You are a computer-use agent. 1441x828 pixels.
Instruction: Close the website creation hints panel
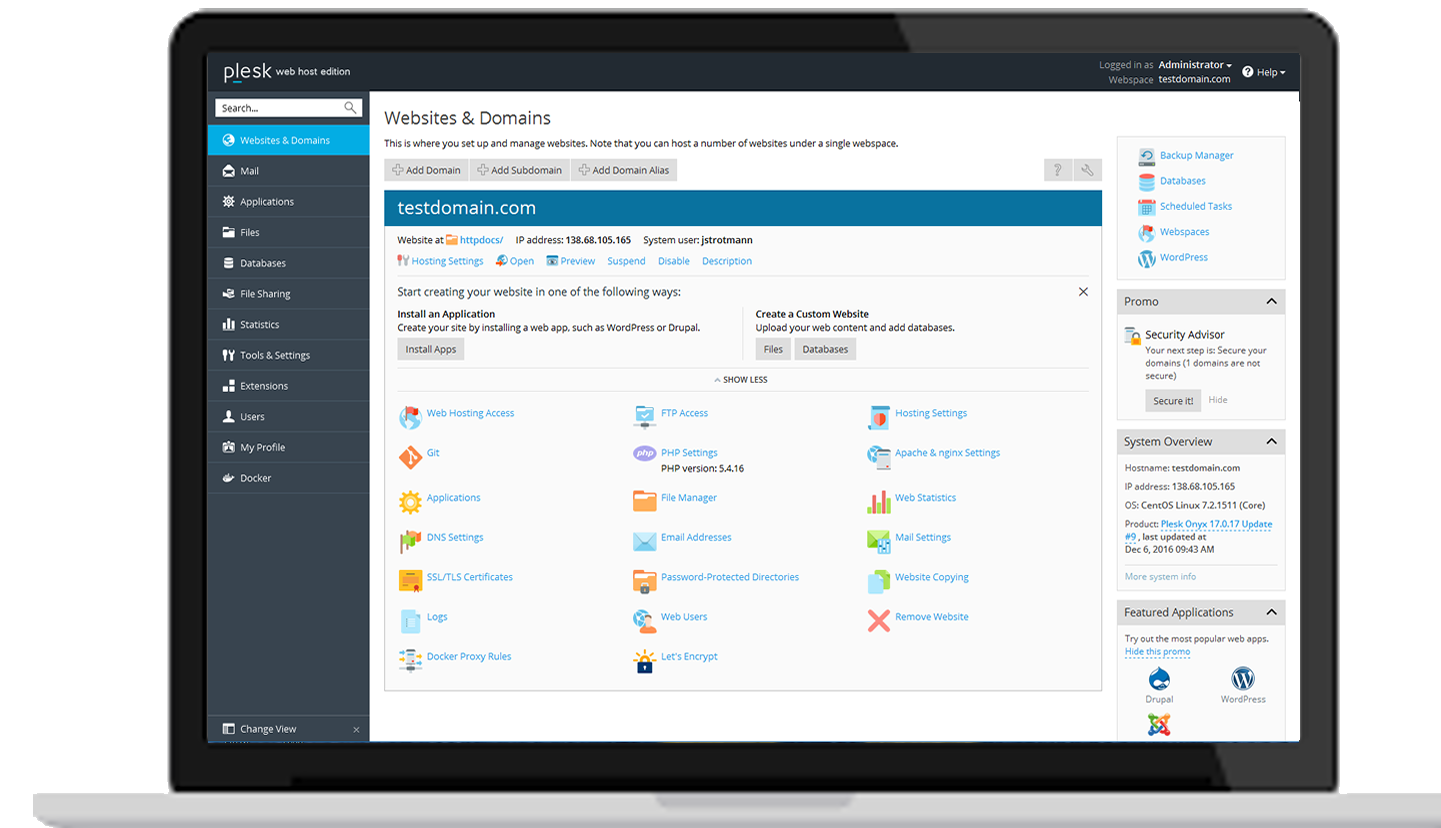pyautogui.click(x=1083, y=292)
